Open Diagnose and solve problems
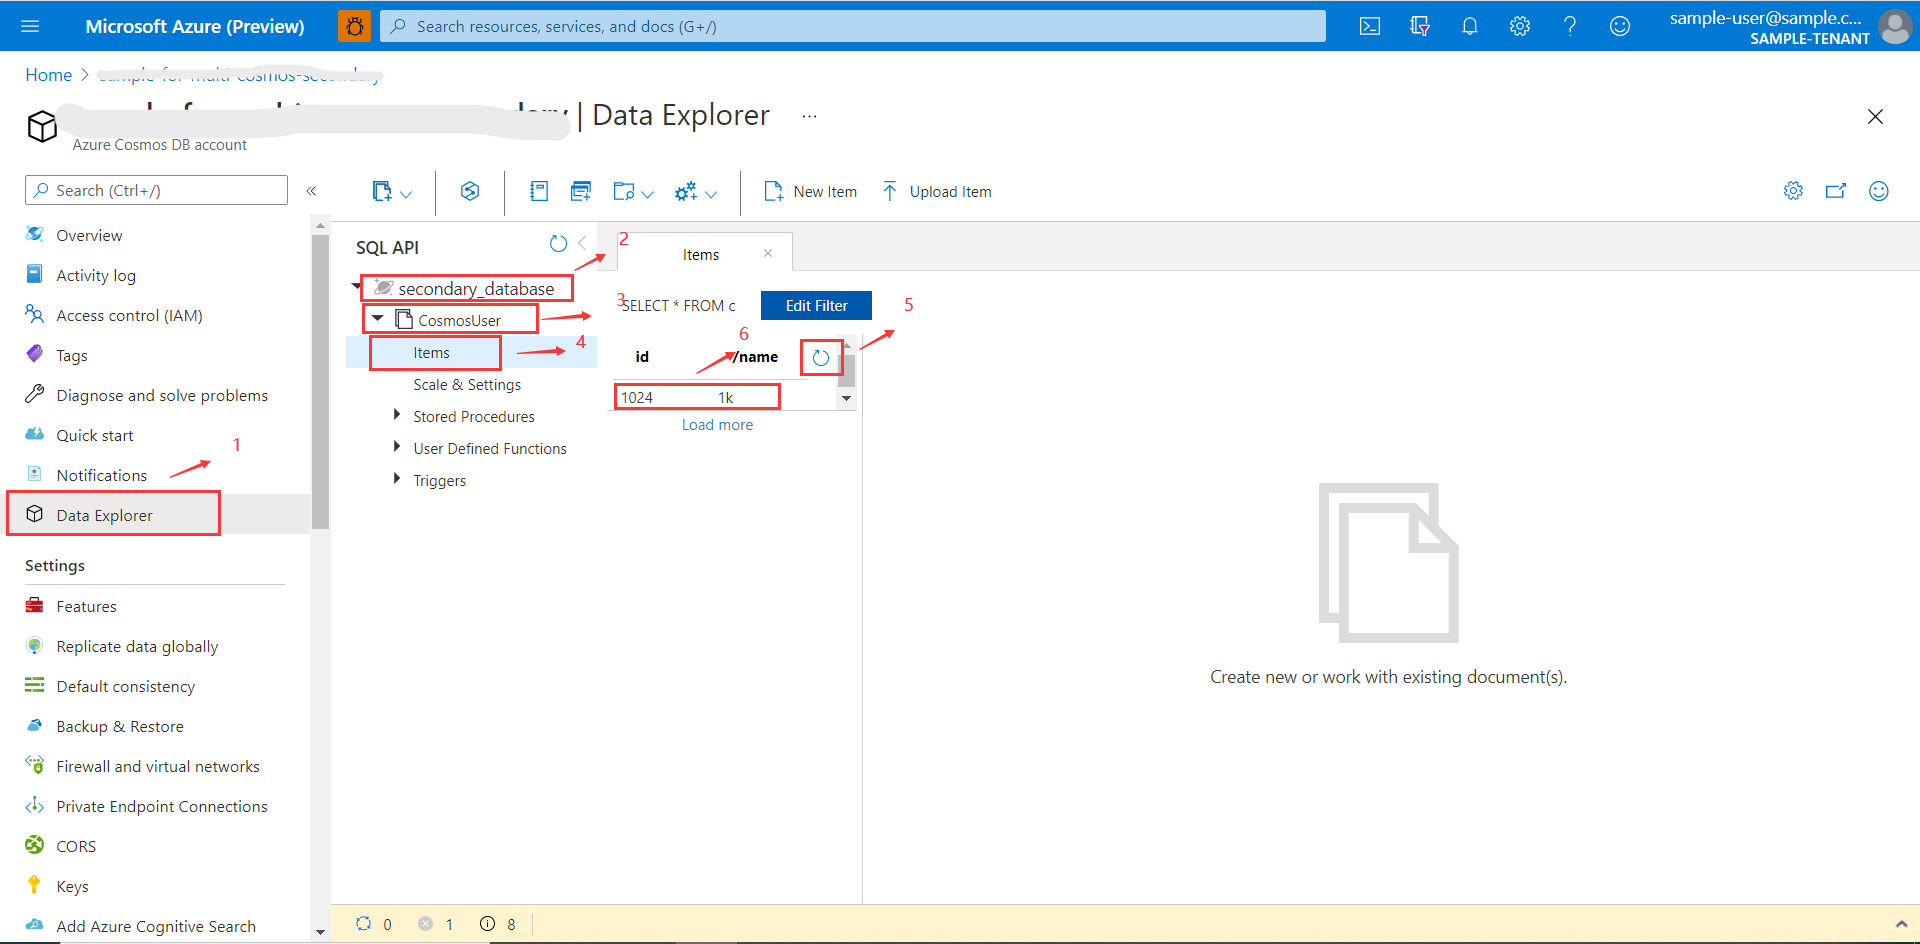 (x=162, y=395)
